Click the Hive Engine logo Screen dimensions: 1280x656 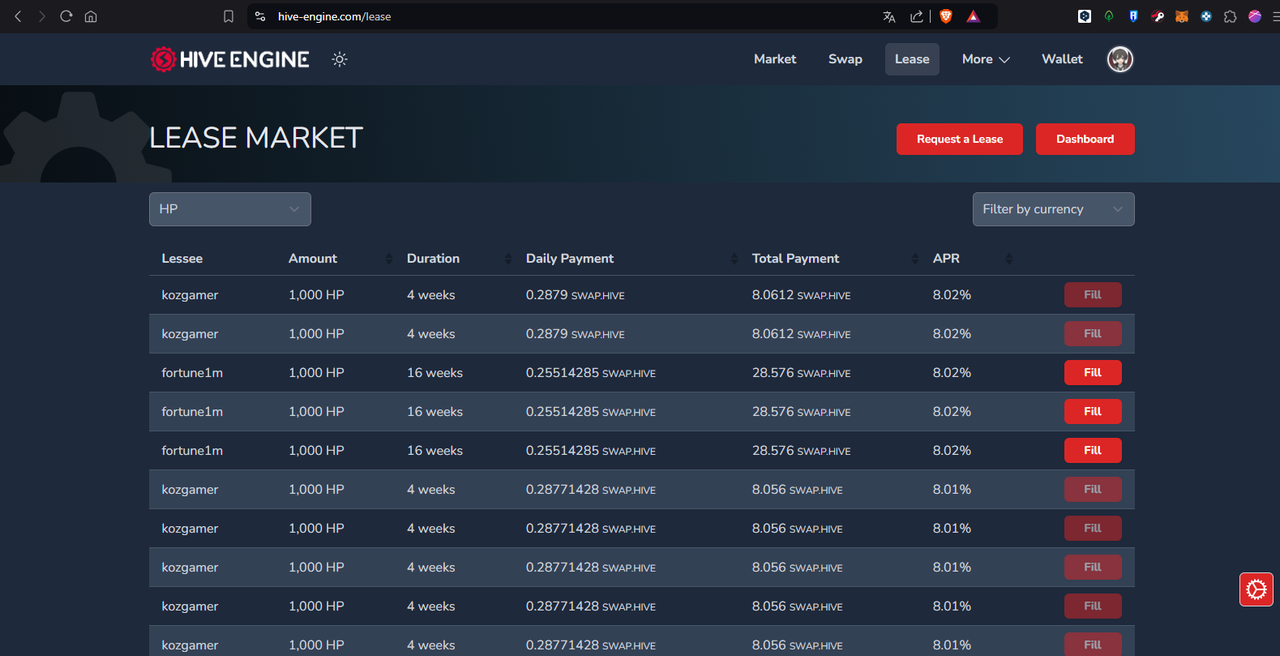230,60
